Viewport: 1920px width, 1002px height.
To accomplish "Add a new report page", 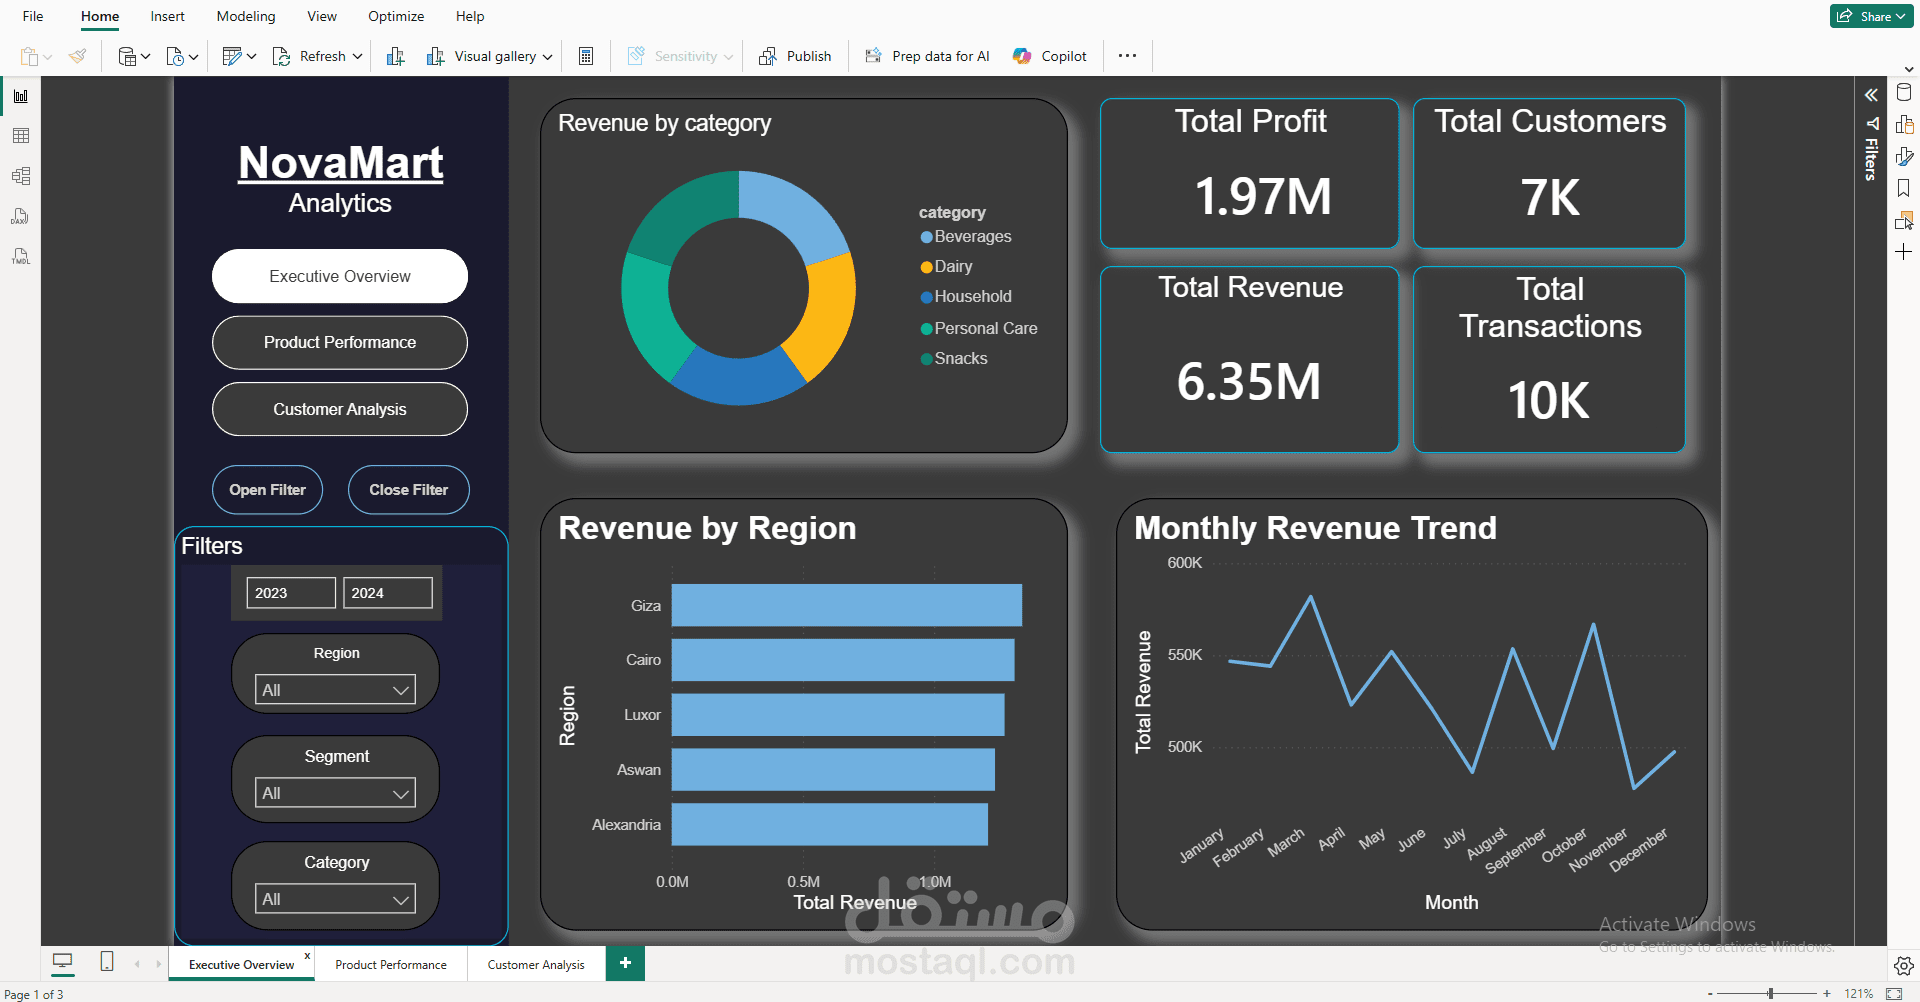I will 625,963.
